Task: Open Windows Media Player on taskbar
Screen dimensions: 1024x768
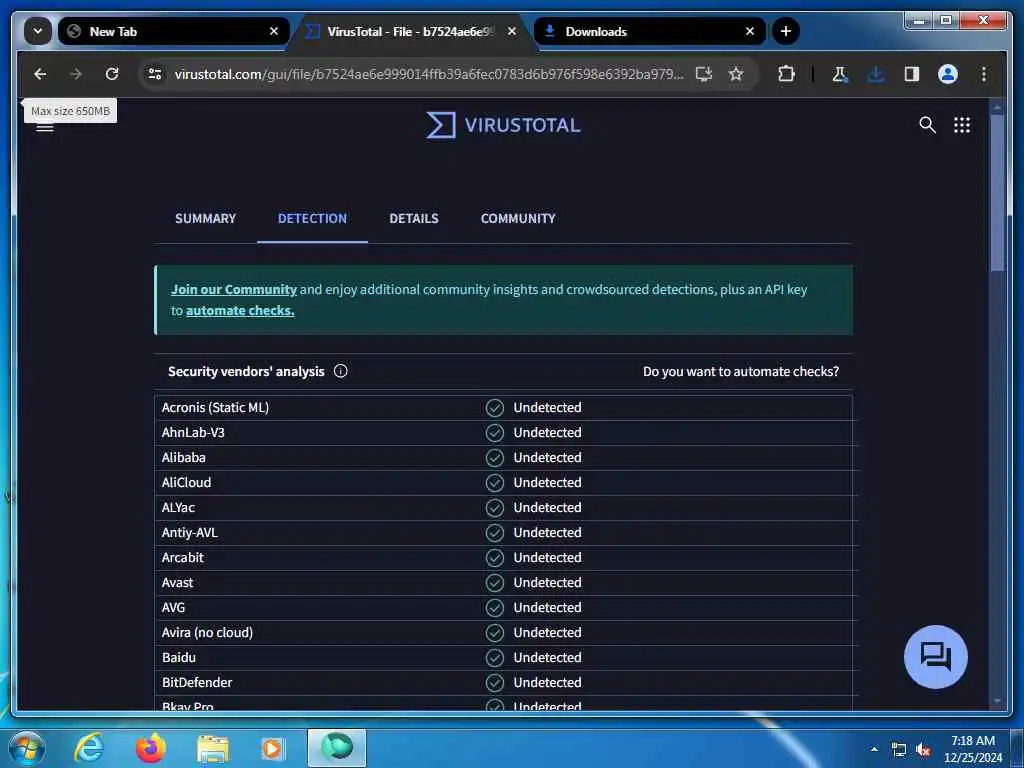Action: point(272,749)
